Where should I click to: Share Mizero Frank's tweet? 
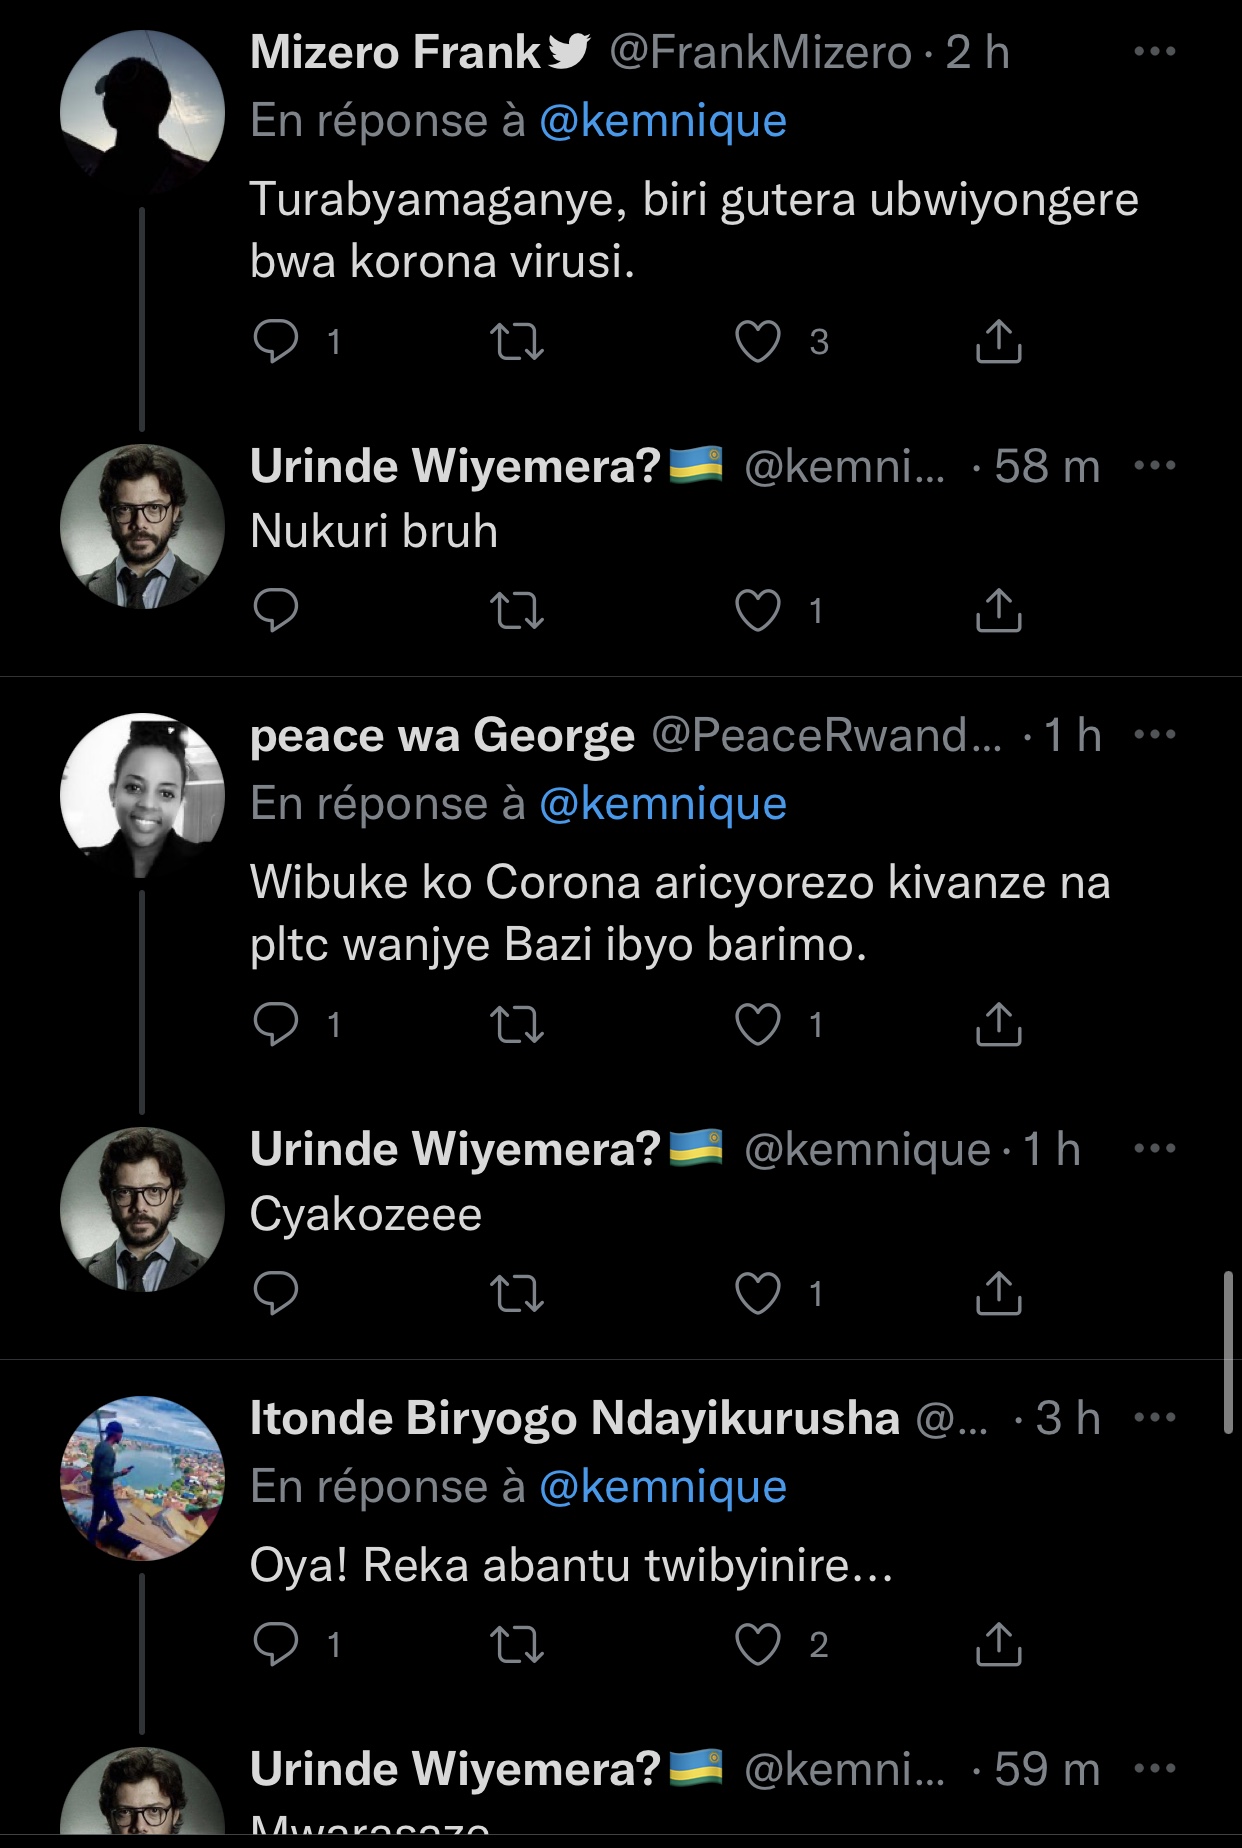(x=997, y=342)
